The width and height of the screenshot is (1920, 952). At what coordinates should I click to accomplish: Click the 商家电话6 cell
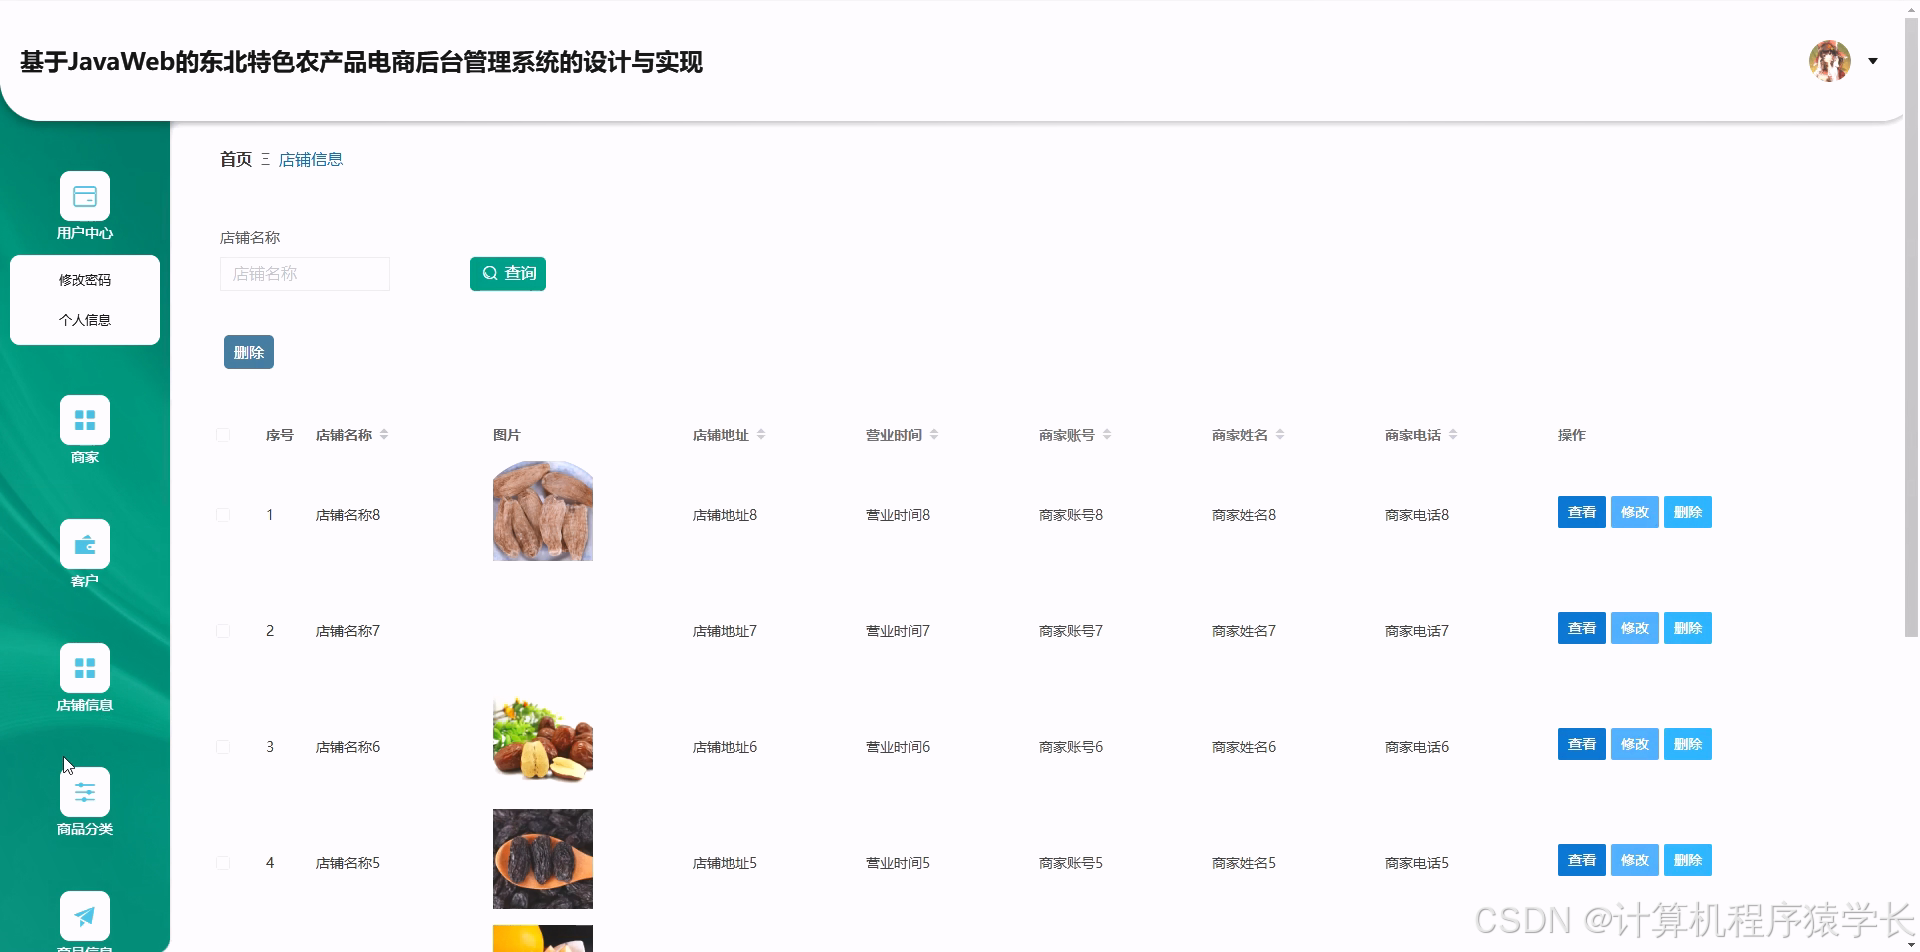[x=1417, y=747]
